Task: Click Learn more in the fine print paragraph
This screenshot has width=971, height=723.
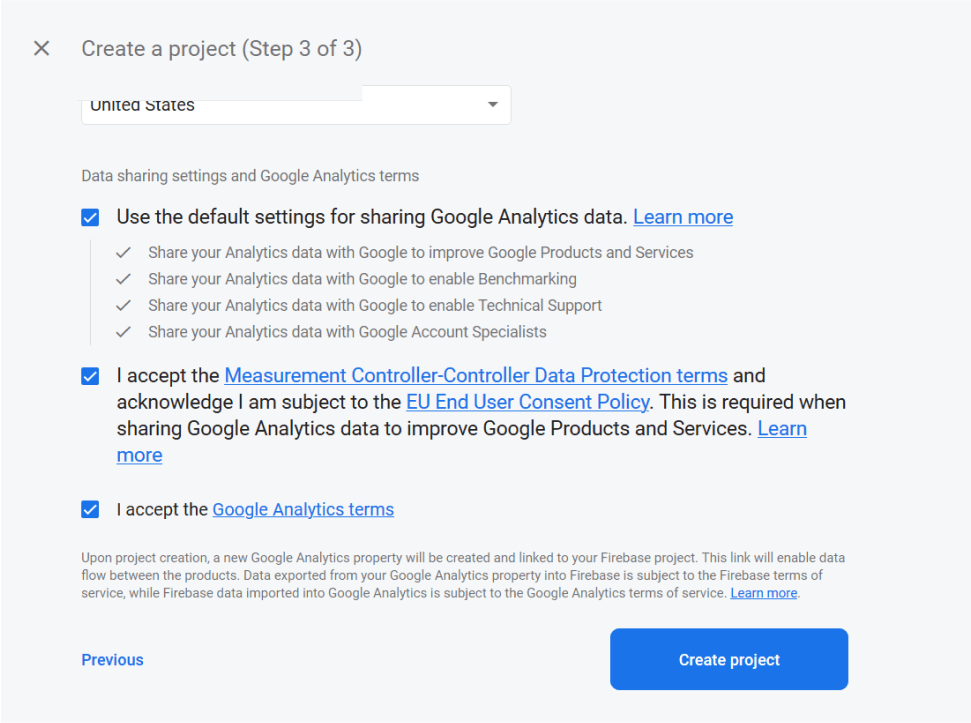Action: (763, 592)
